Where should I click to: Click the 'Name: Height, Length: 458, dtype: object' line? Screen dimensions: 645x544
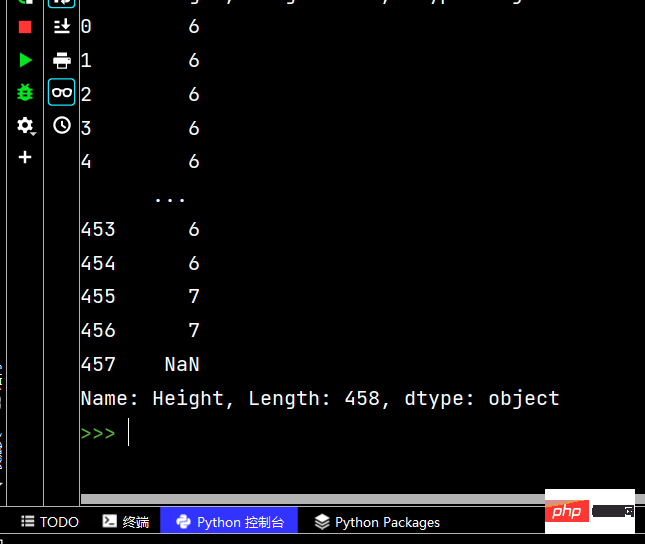(x=320, y=399)
